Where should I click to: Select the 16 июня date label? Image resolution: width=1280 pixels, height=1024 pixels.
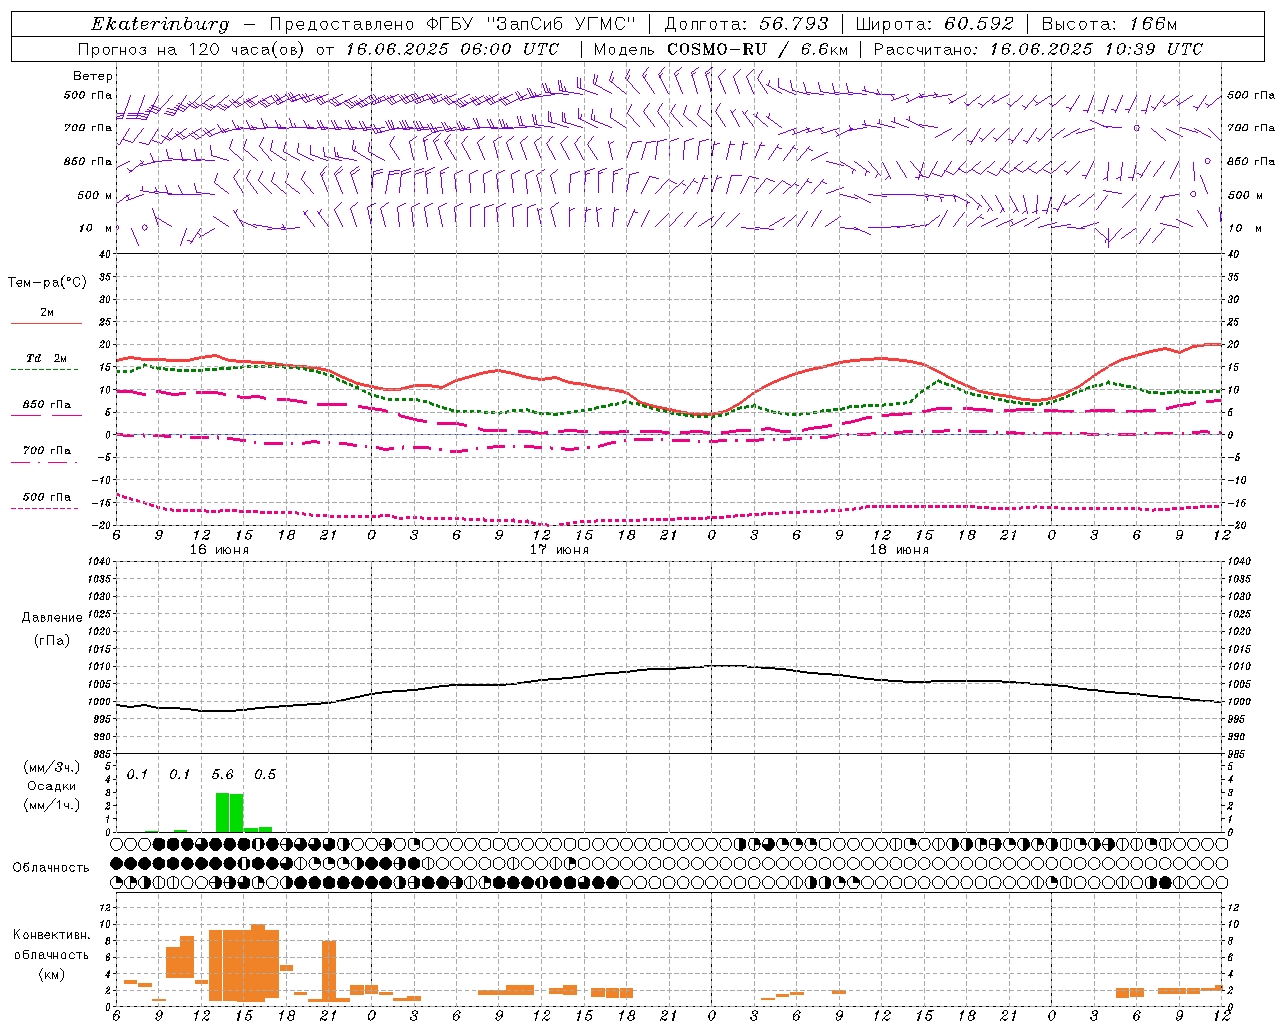219,550
